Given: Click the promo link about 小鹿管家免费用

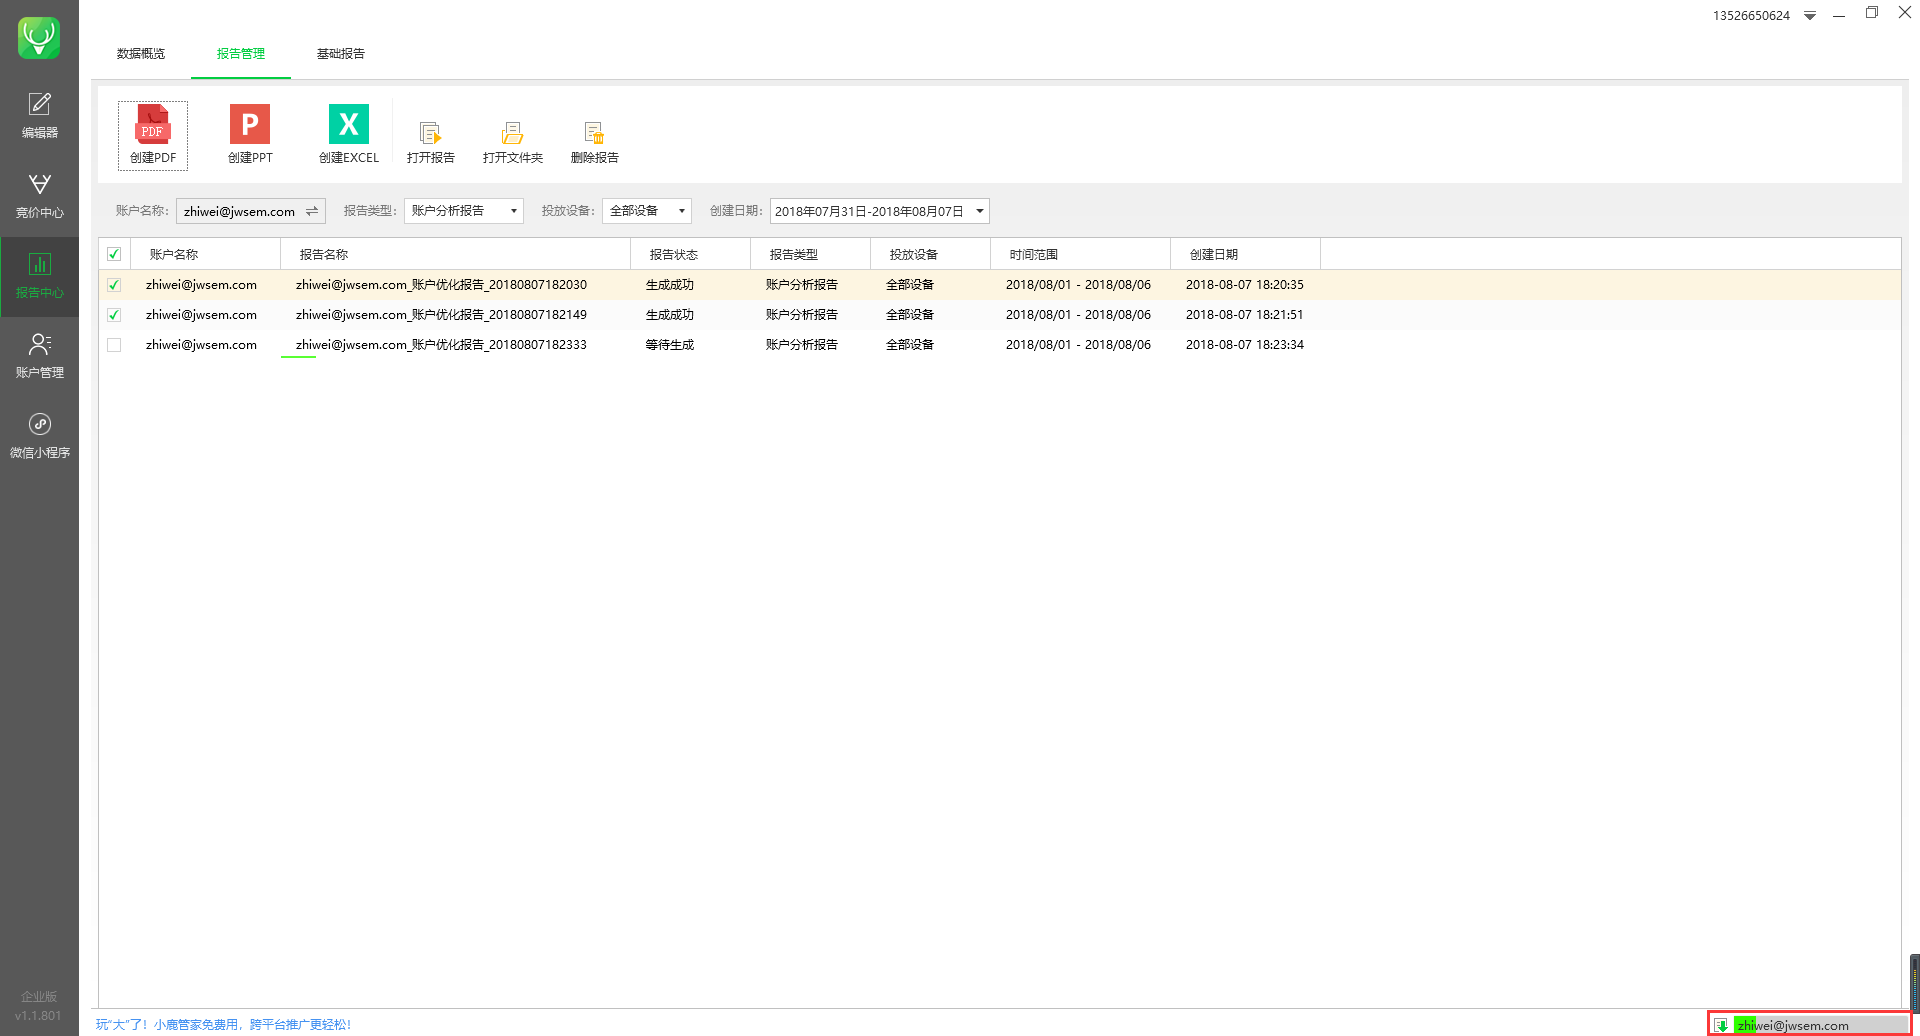Looking at the screenshot, I should pyautogui.click(x=223, y=1025).
